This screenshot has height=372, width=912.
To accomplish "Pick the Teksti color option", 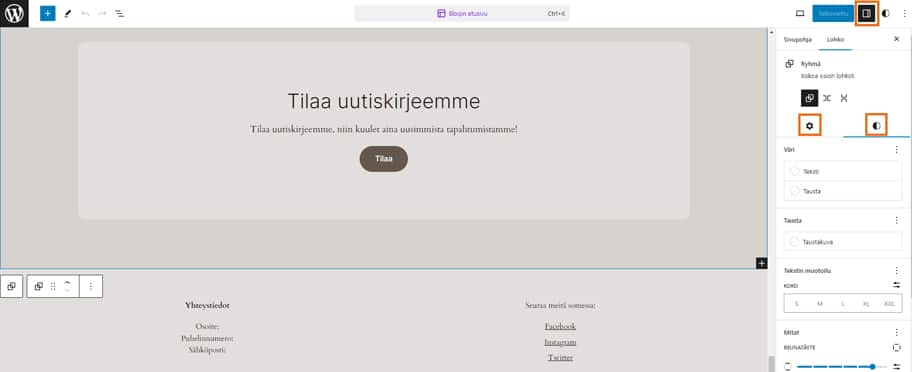I will pos(843,171).
